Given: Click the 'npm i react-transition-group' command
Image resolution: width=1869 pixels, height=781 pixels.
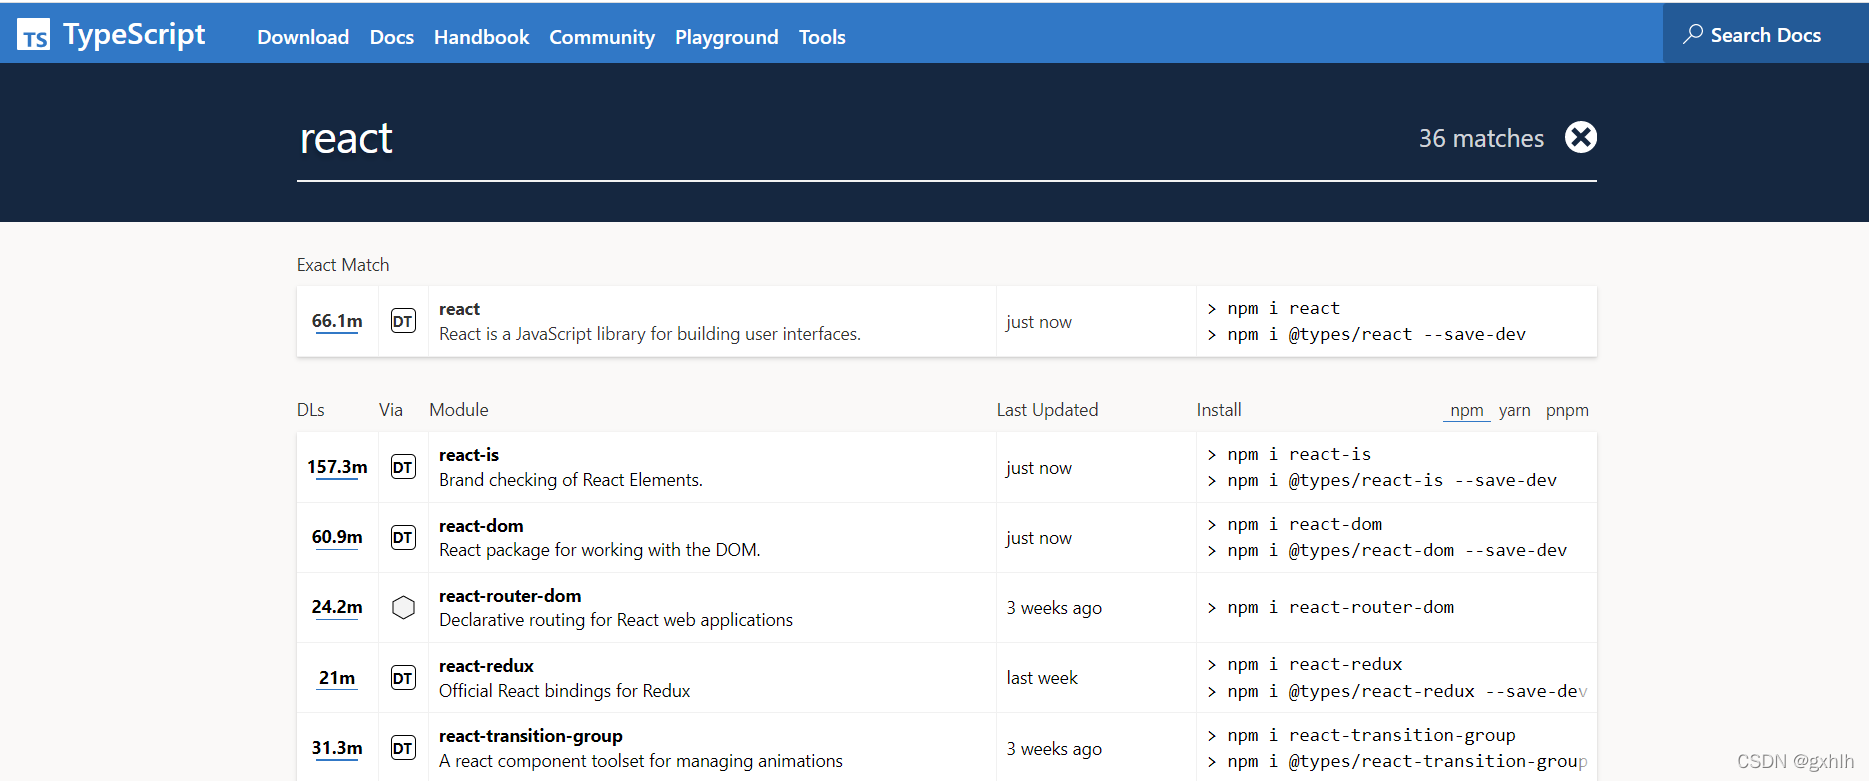Looking at the screenshot, I should pyautogui.click(x=1372, y=735).
